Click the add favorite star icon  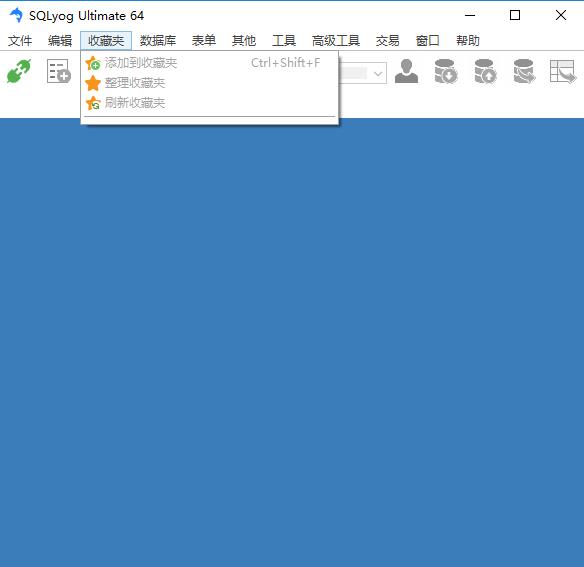[x=93, y=63]
